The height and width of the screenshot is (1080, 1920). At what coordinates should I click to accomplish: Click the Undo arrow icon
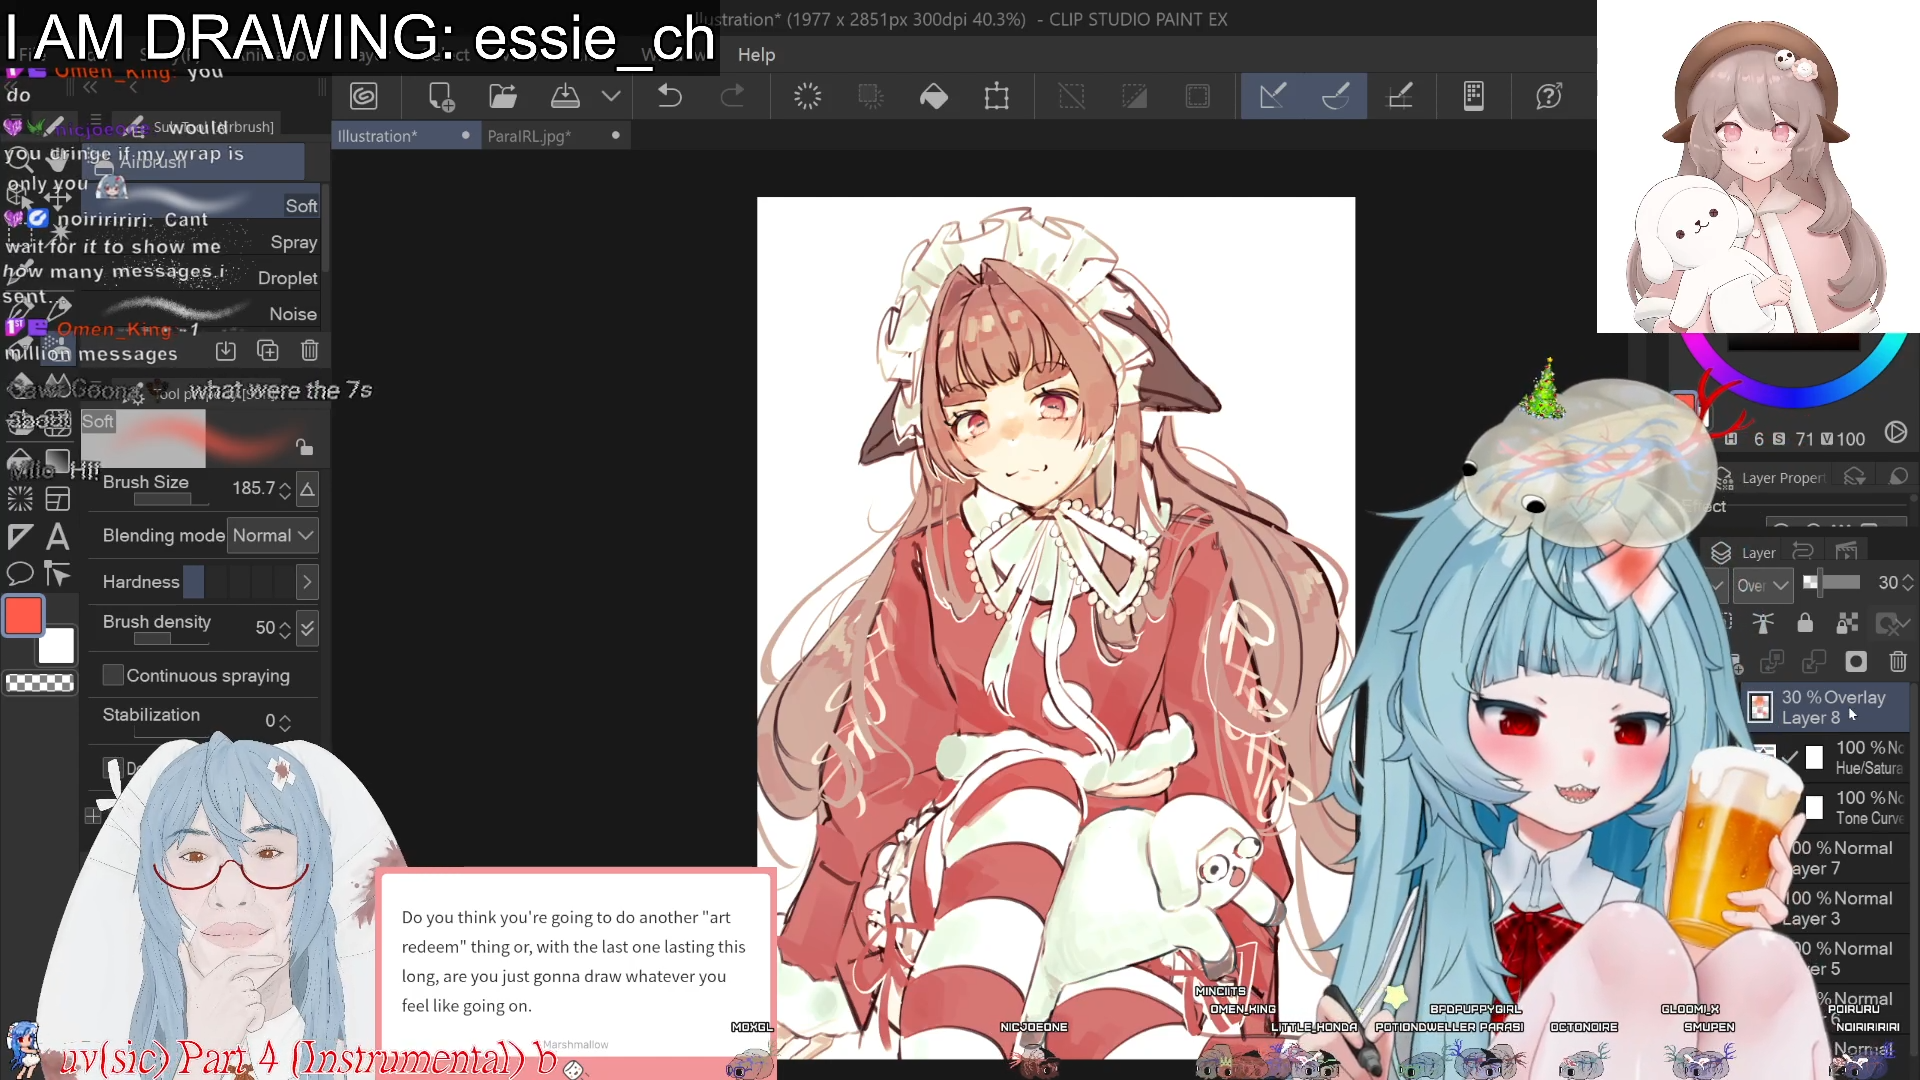tap(669, 96)
